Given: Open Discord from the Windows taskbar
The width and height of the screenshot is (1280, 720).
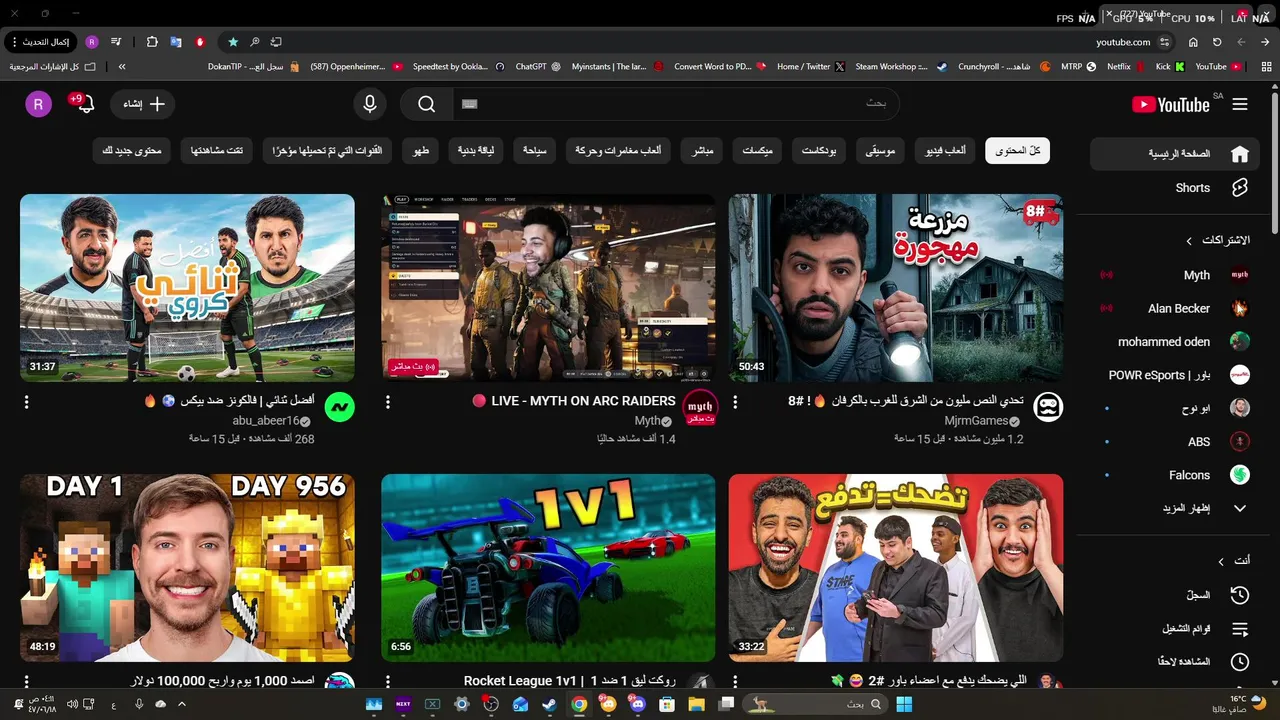Looking at the screenshot, I should [x=638, y=704].
